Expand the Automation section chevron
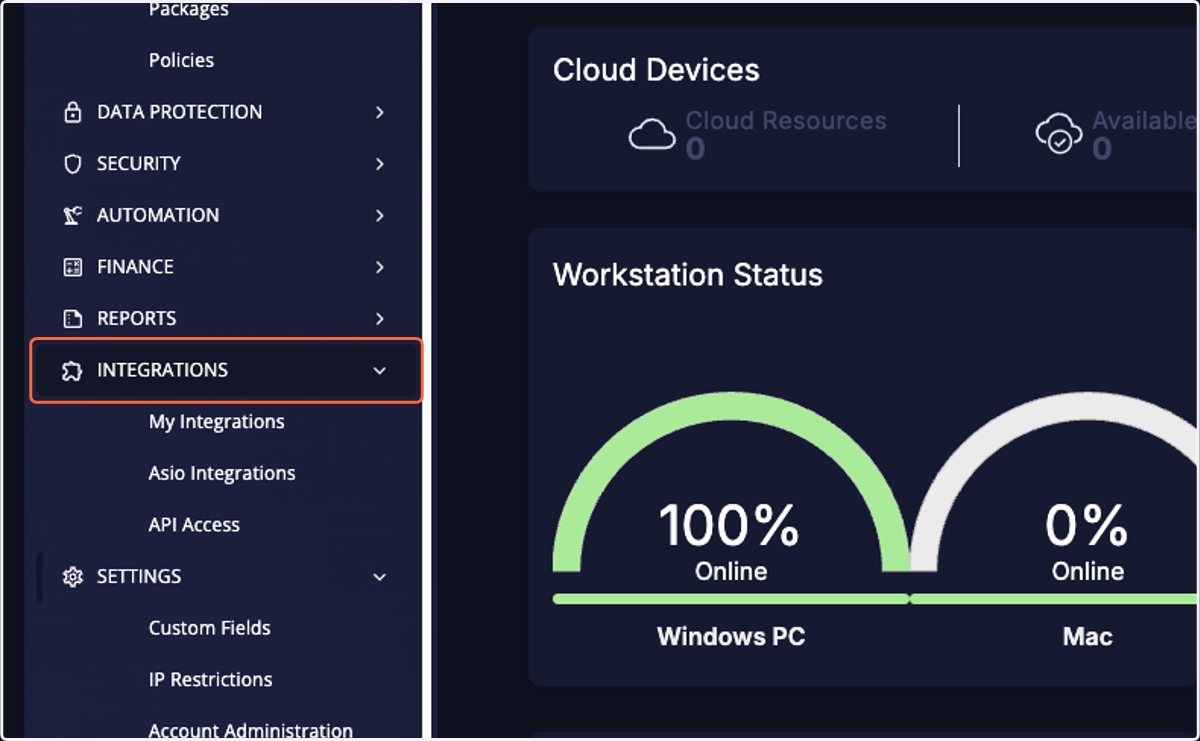Image resolution: width=1200 pixels, height=741 pixels. coord(380,215)
